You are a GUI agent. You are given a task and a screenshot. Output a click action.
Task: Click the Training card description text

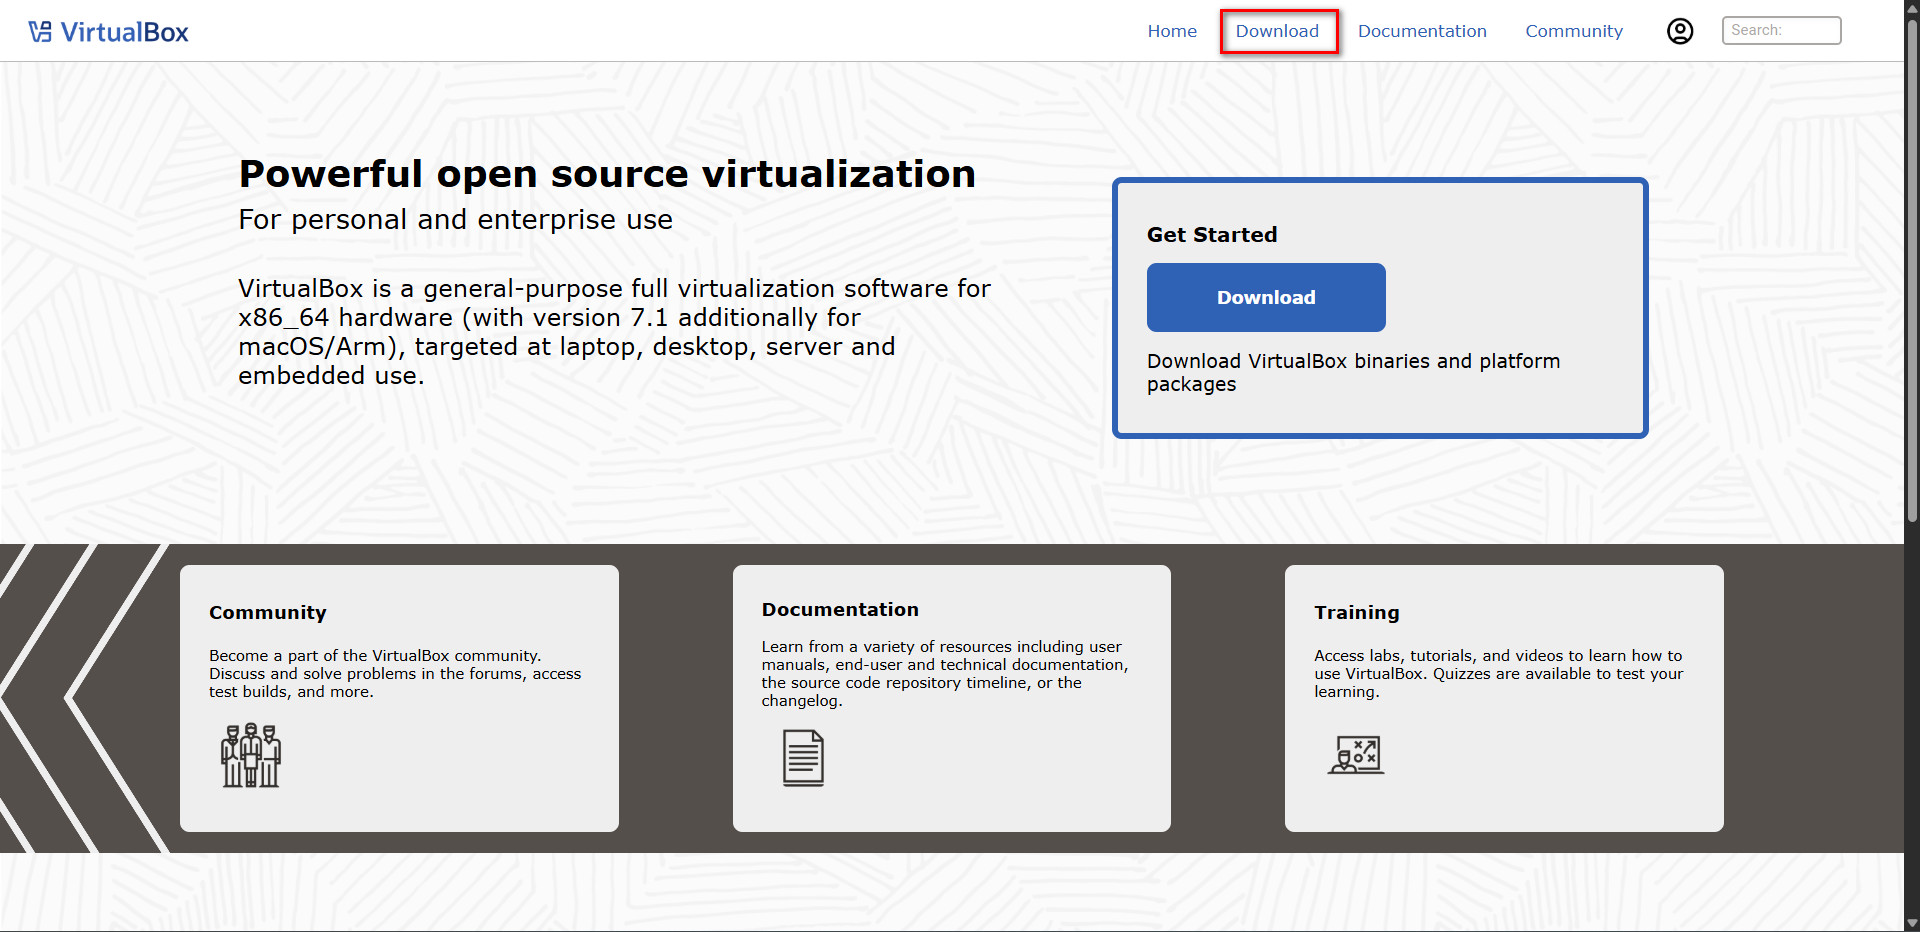(x=1498, y=673)
